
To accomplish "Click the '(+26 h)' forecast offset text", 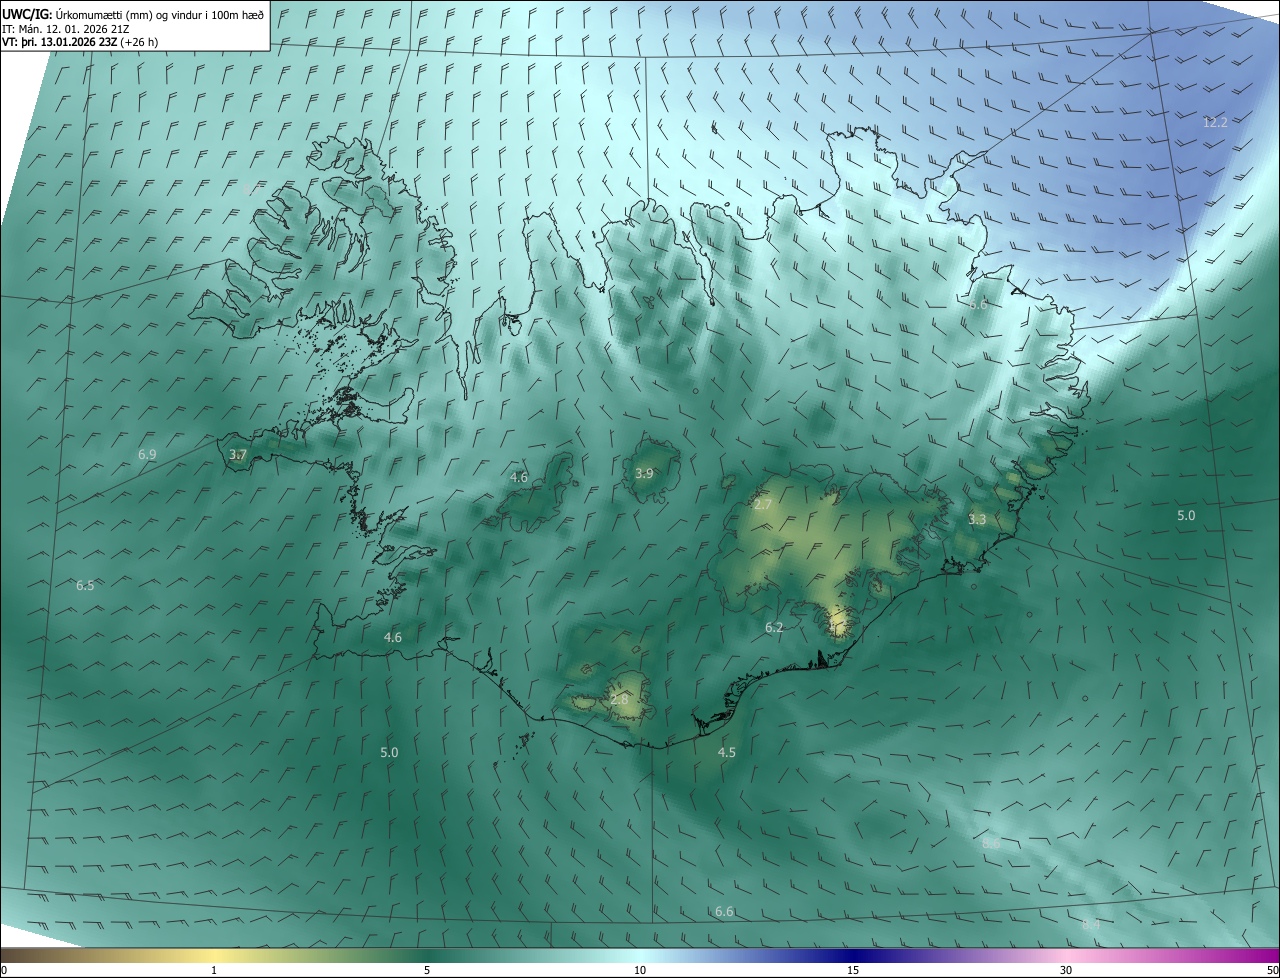I will point(139,42).
